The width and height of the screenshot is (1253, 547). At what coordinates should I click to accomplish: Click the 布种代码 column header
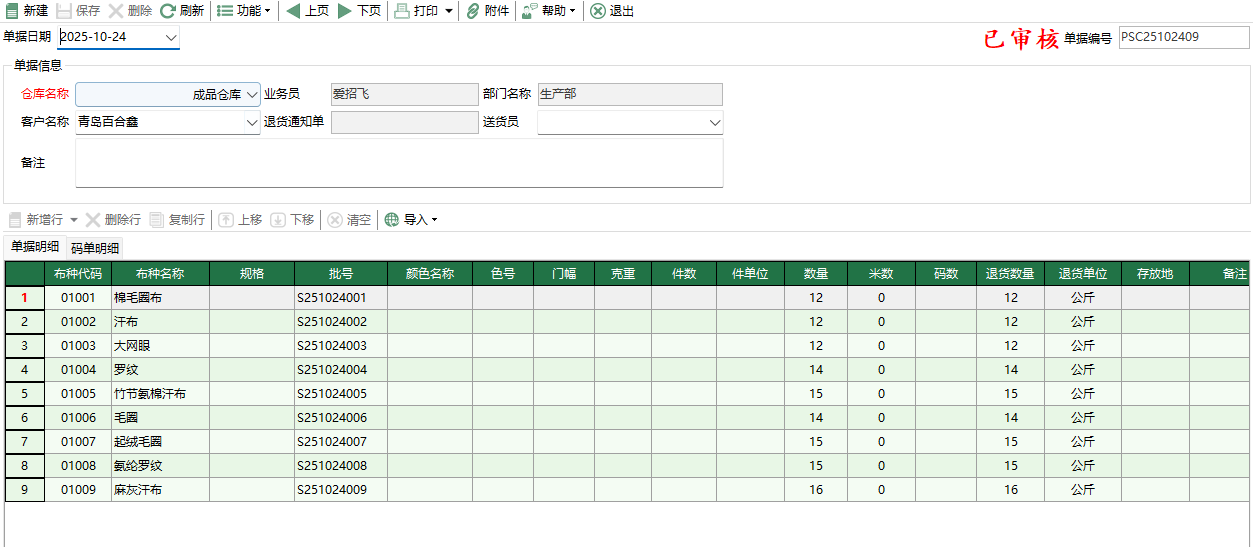click(78, 273)
